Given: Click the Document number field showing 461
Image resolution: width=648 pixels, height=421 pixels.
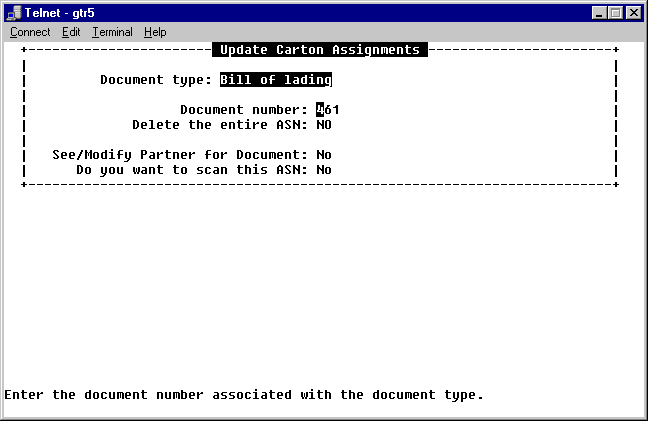Looking at the screenshot, I should (328, 110).
